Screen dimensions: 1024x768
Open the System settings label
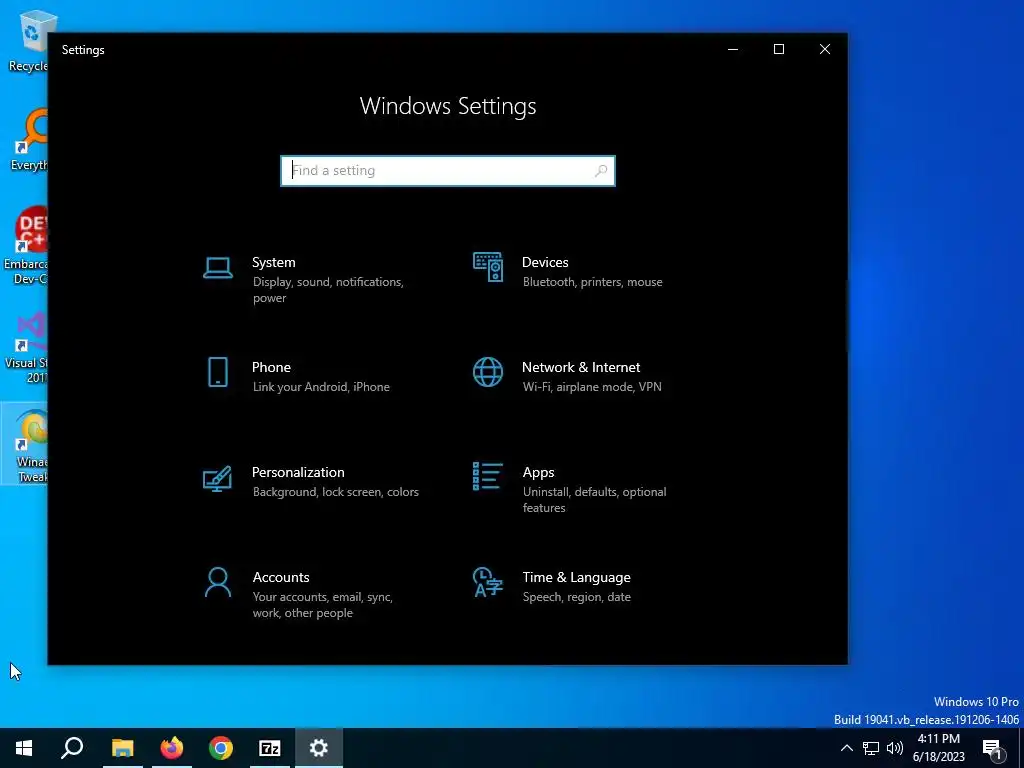click(x=274, y=263)
